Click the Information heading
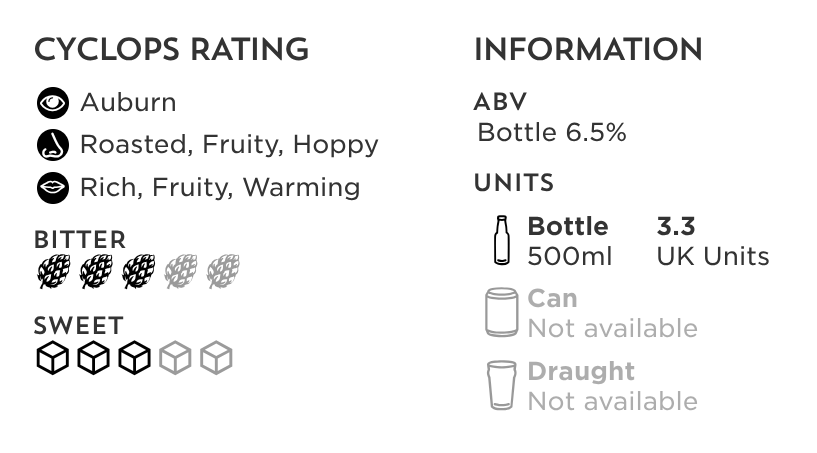The height and width of the screenshot is (453, 817). (x=588, y=50)
